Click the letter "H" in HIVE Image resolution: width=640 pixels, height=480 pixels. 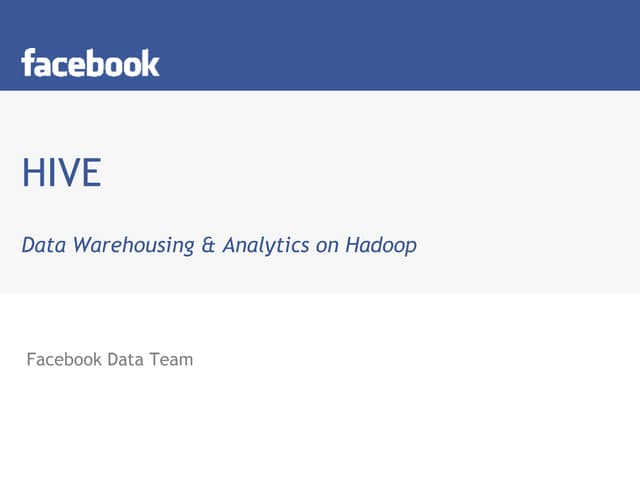click(x=33, y=174)
